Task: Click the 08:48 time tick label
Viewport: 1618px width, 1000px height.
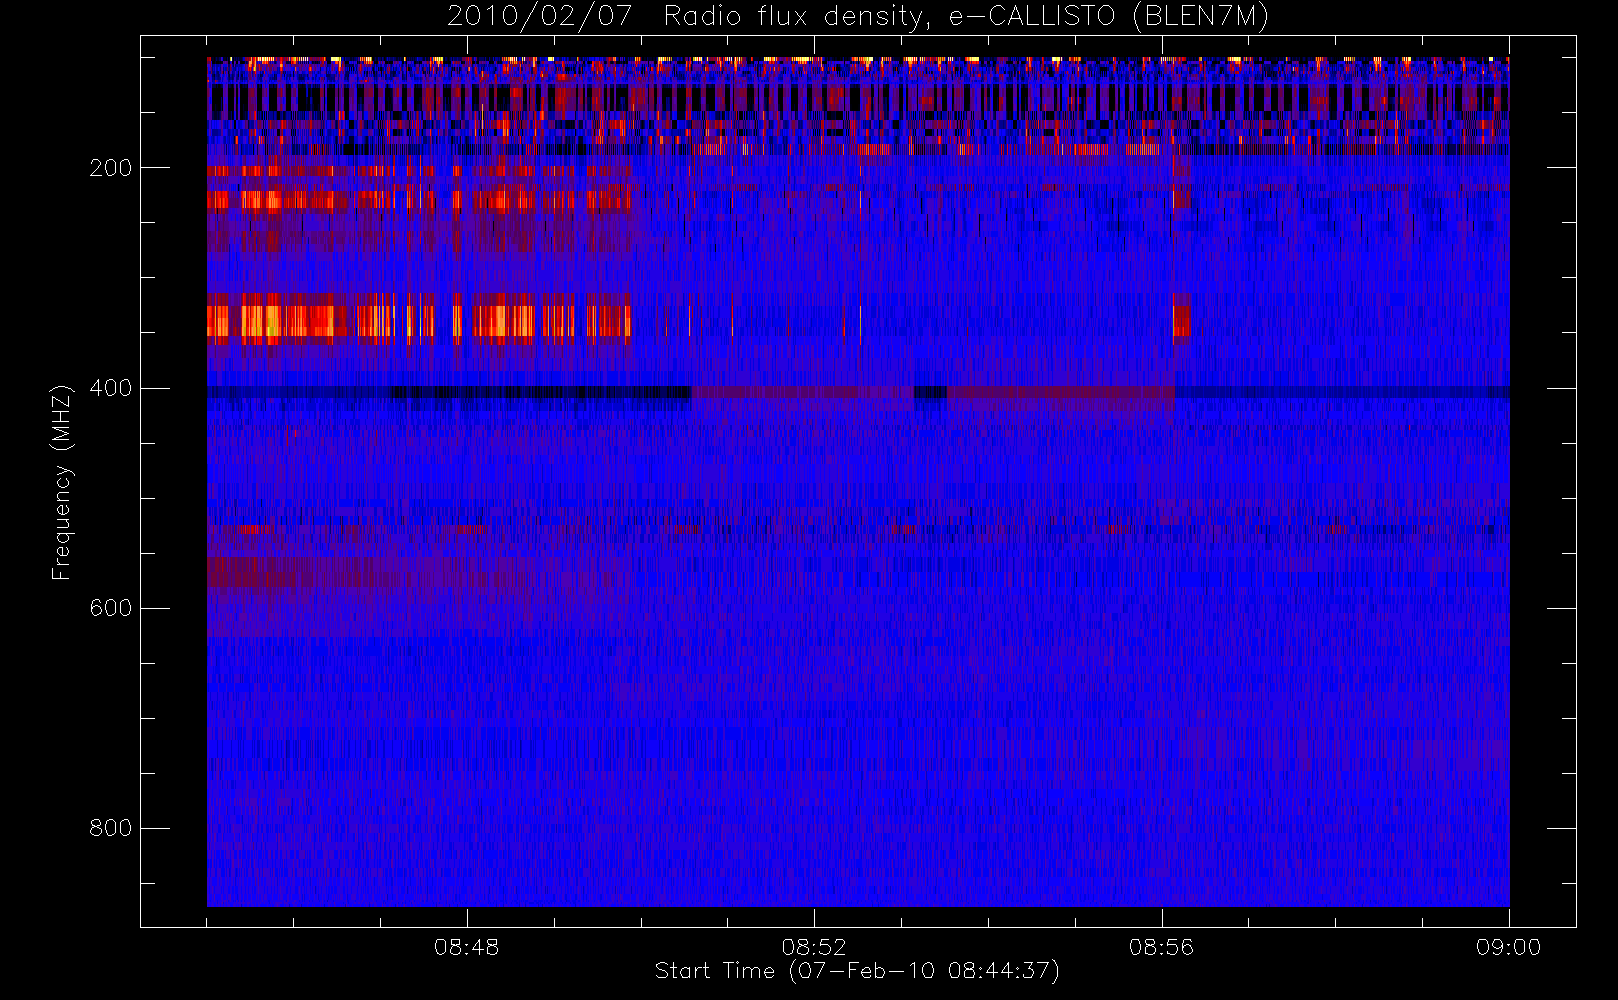Action: click(467, 947)
